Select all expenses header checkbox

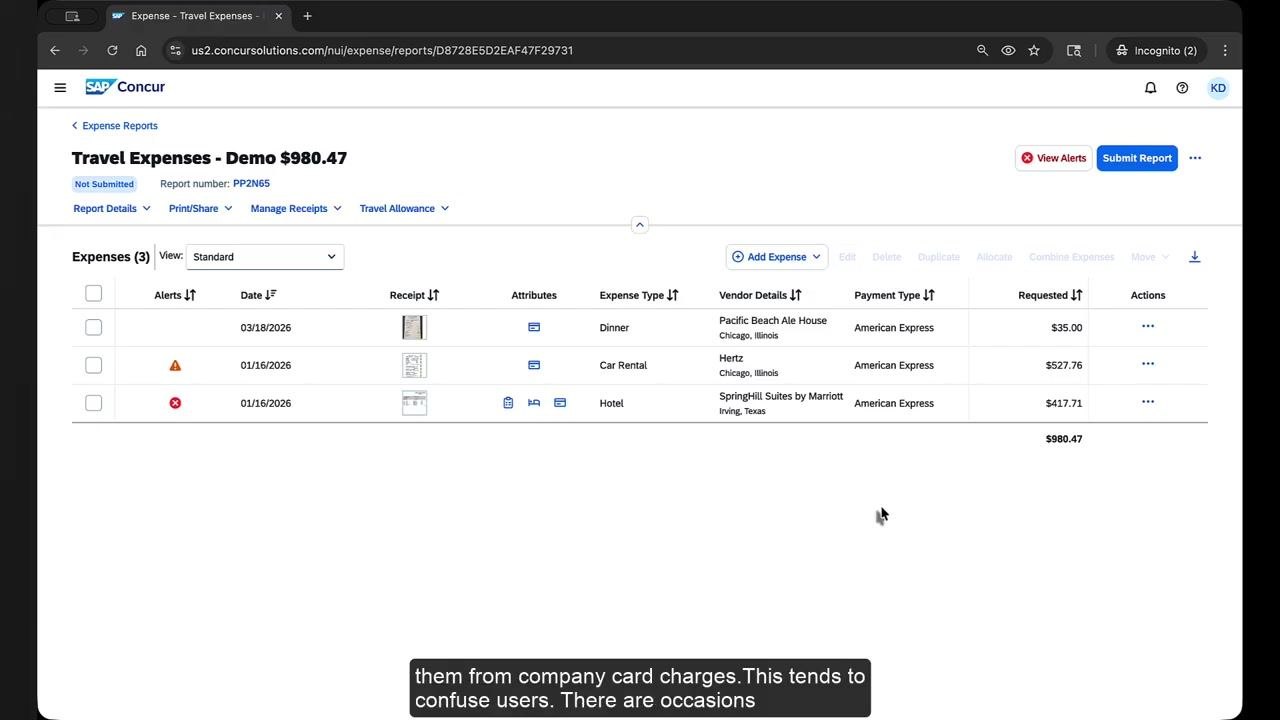click(93, 293)
